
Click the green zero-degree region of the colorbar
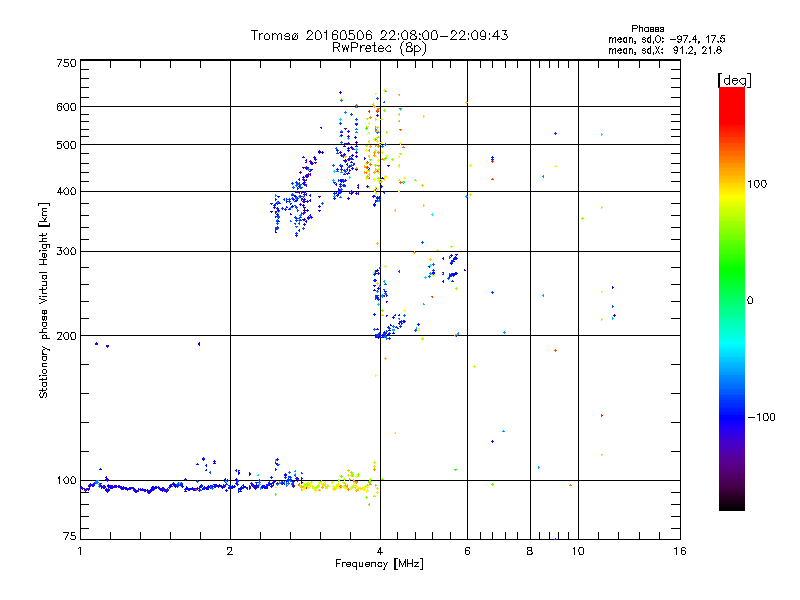click(x=732, y=301)
